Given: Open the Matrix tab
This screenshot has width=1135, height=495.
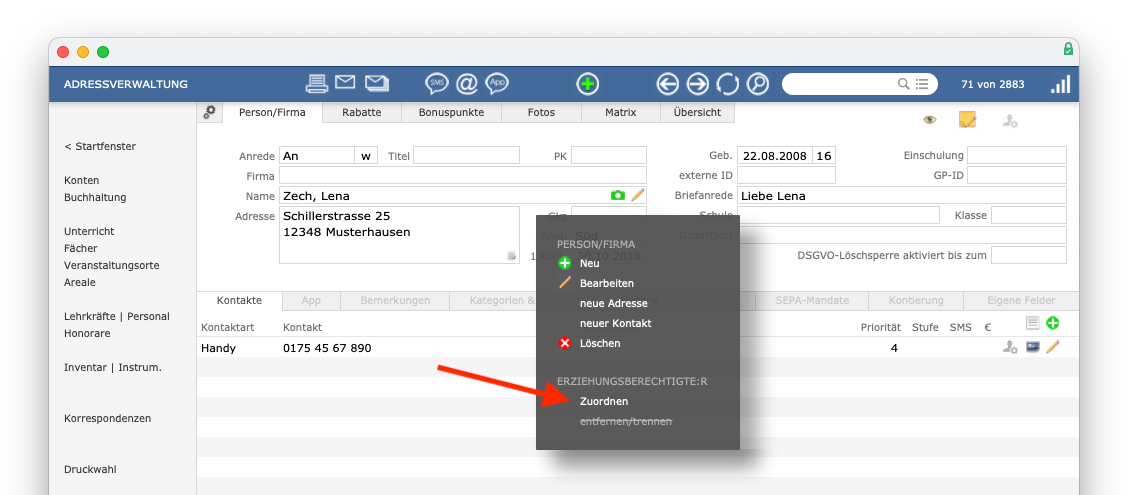Looking at the screenshot, I should [x=621, y=112].
